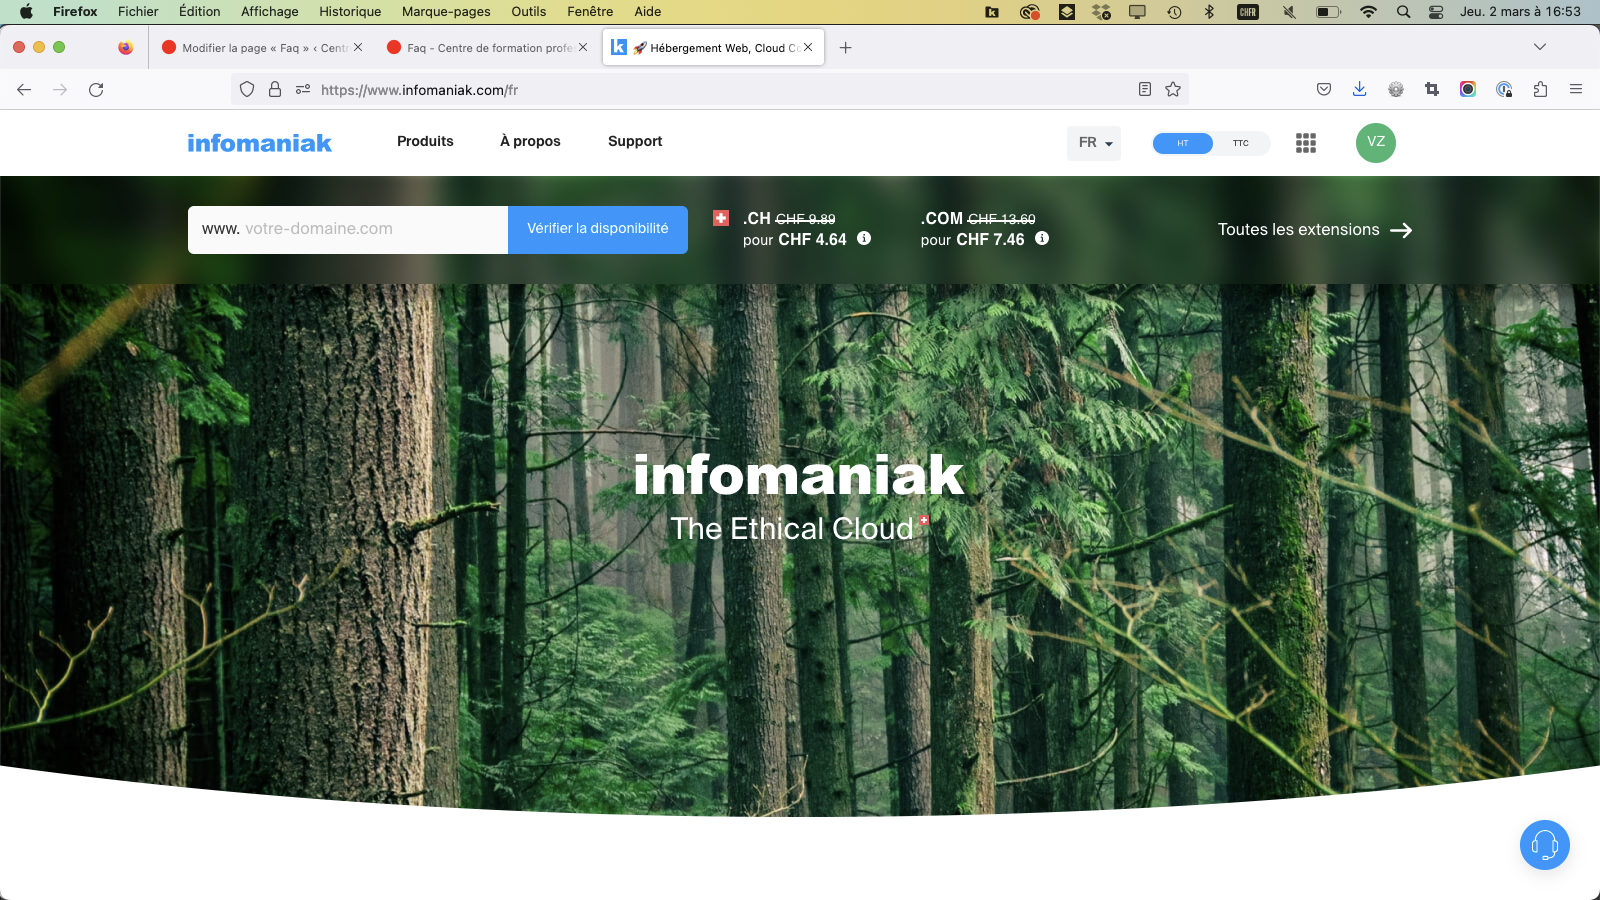1600x900 pixels.
Task: Open the Outils menu
Action: 529,12
